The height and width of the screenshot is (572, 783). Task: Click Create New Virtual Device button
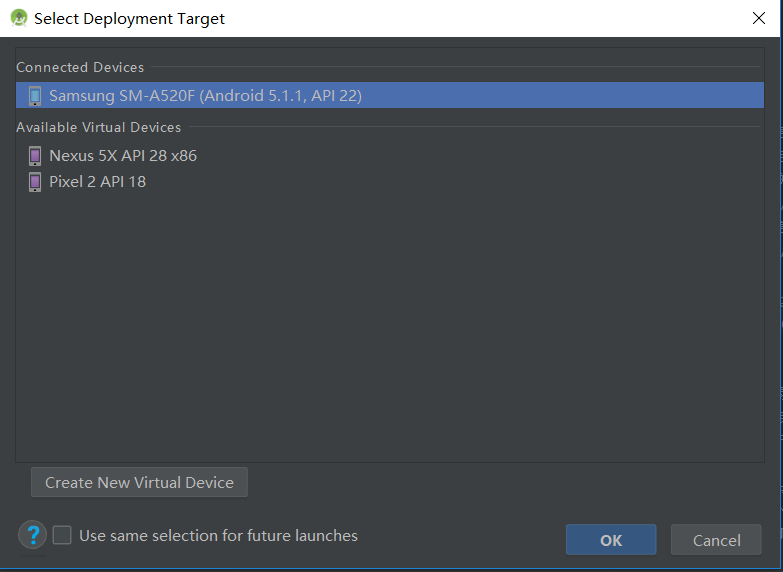click(139, 482)
